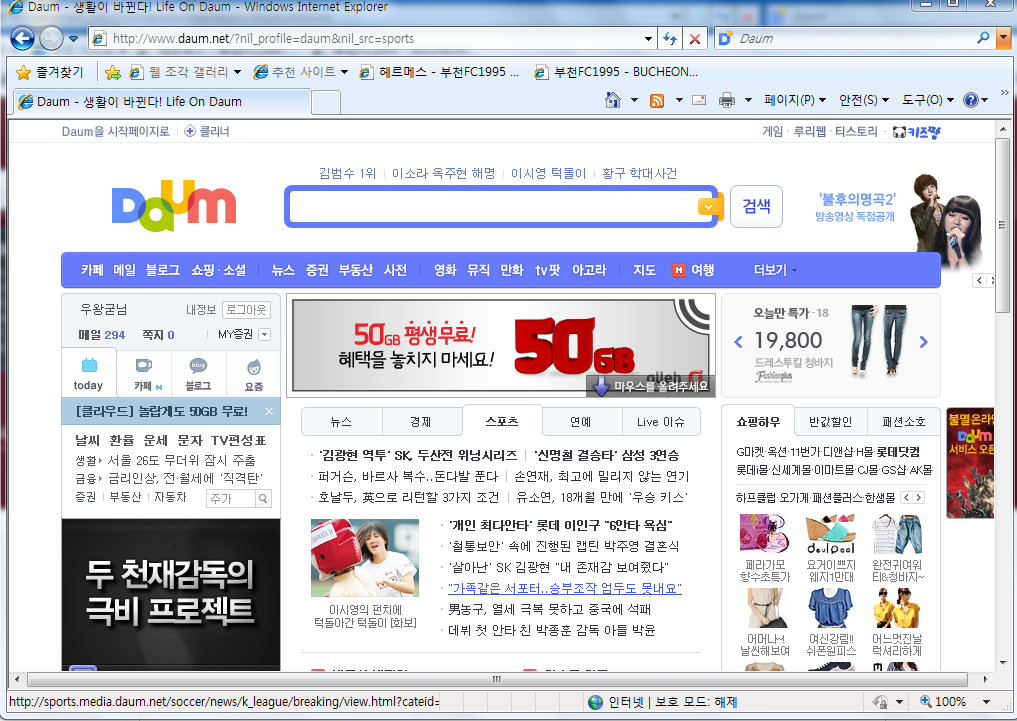Click the Refresh page icon
The height and width of the screenshot is (721, 1017).
pos(671,39)
